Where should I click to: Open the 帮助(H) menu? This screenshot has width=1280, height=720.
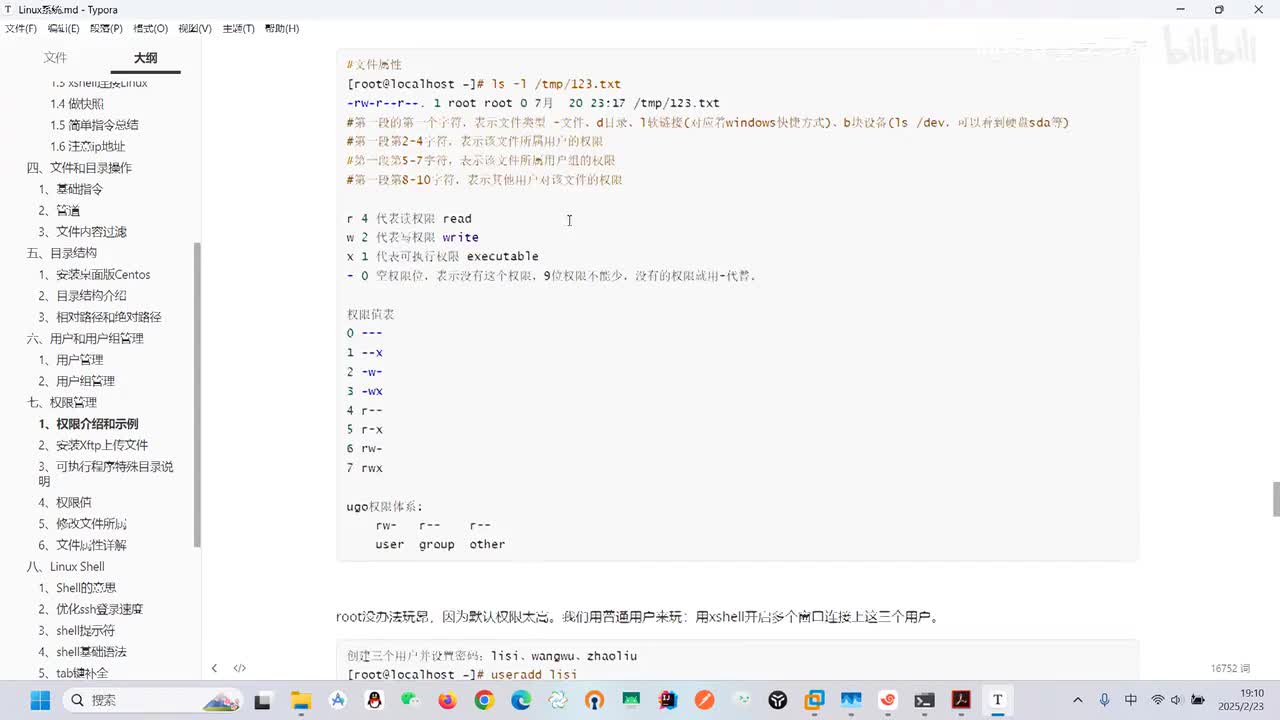282,28
